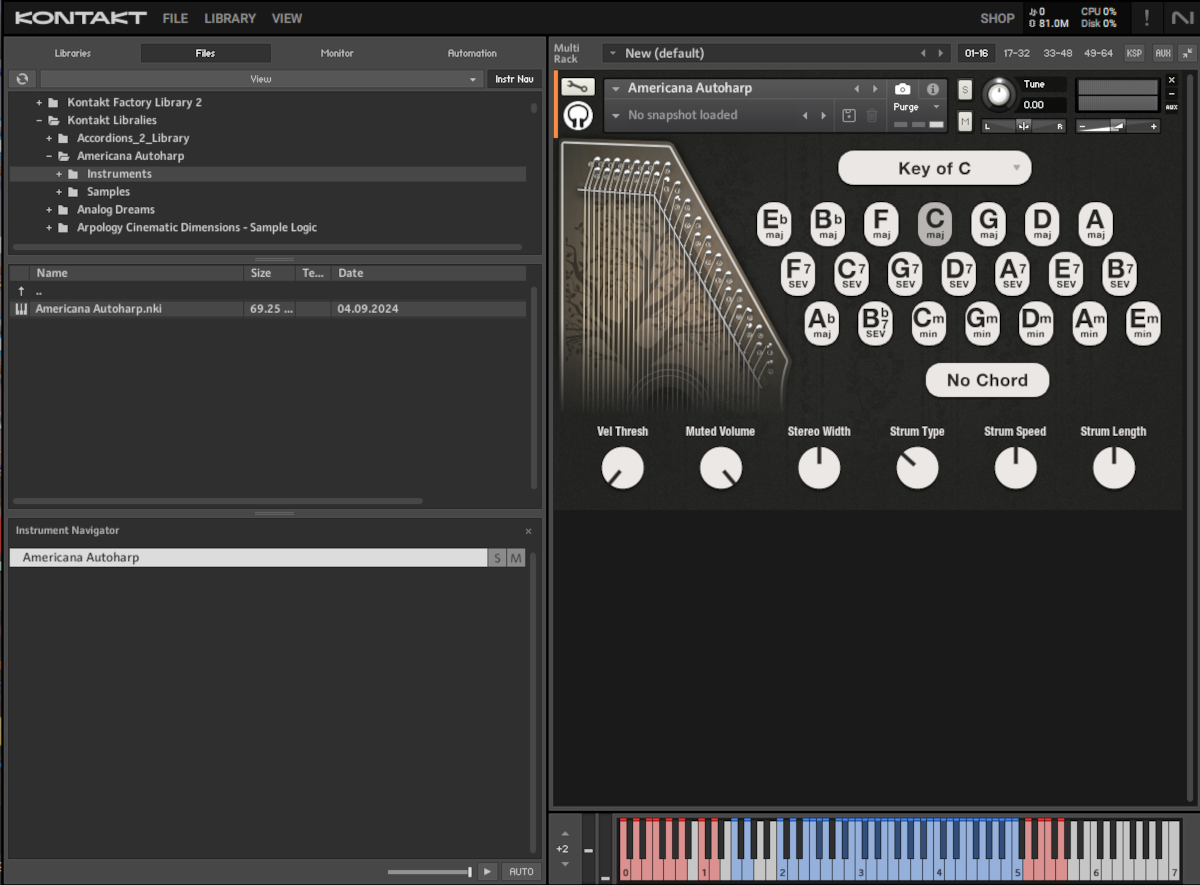
Task: Select previous multi arrow next to New (default)
Action: pyautogui.click(x=923, y=53)
